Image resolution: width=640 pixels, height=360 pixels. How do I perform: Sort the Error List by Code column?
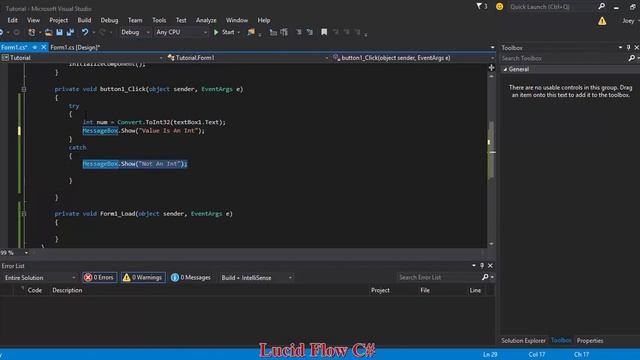[x=35, y=290]
